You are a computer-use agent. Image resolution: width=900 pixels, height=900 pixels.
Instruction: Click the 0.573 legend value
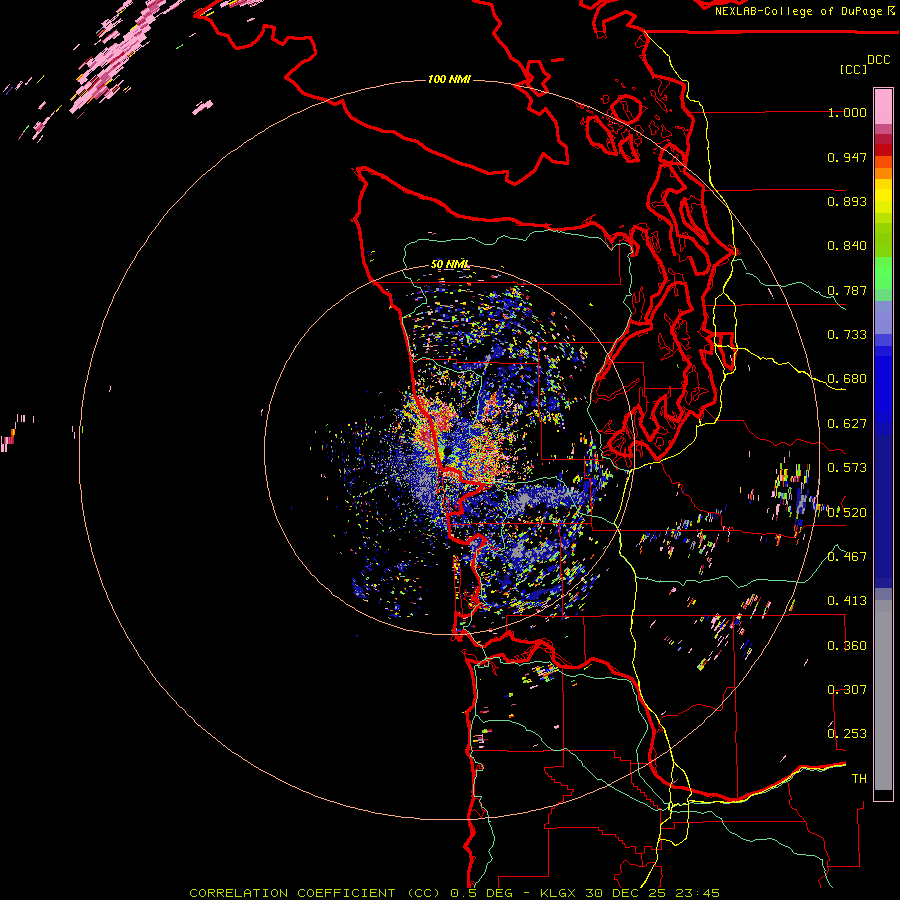(x=847, y=468)
